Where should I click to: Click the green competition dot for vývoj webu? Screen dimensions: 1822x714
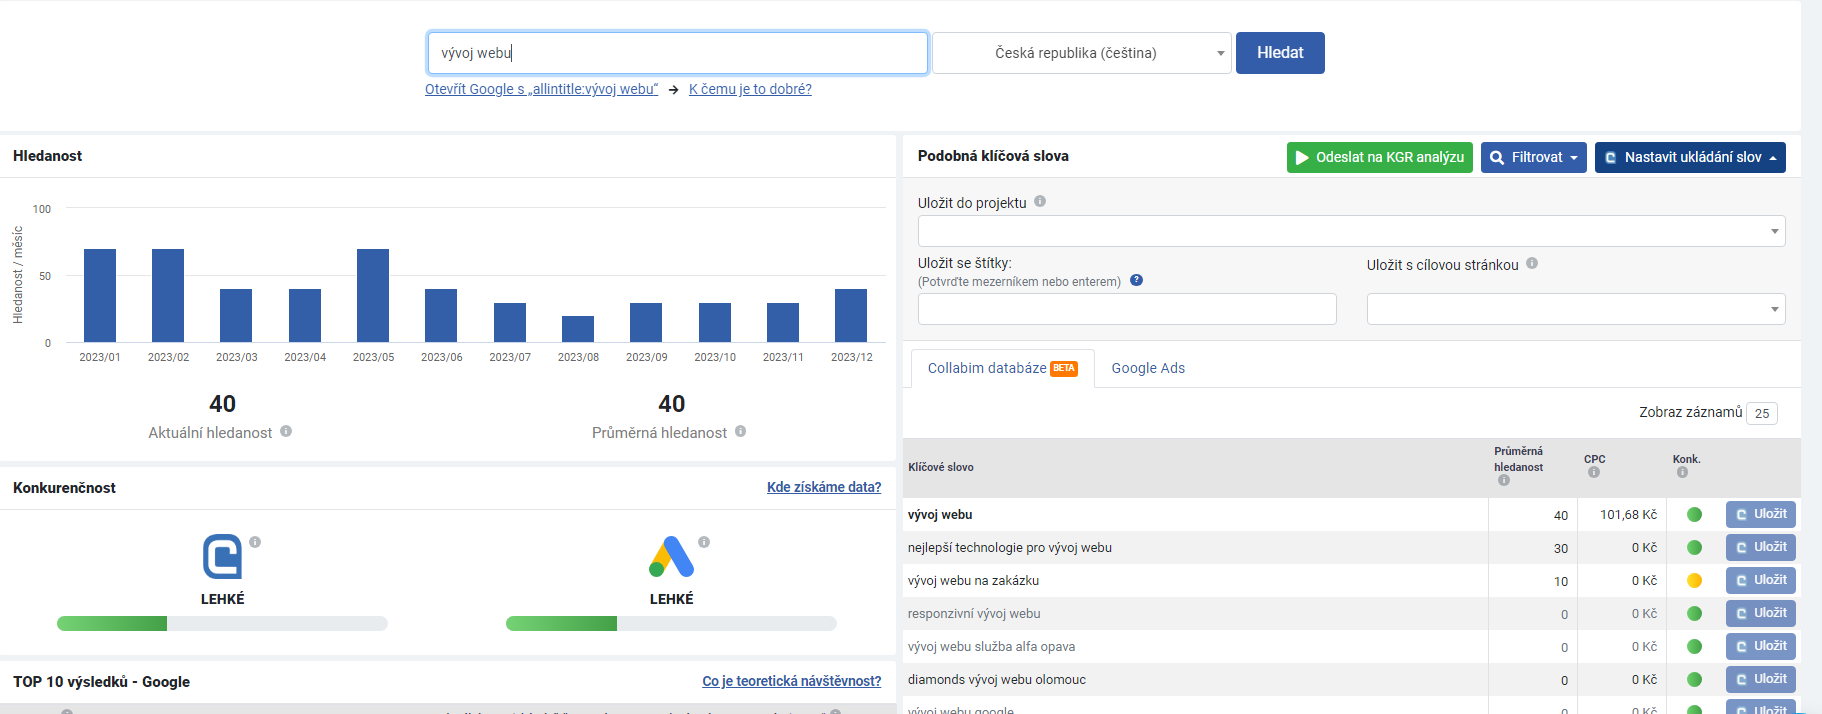tap(1694, 514)
